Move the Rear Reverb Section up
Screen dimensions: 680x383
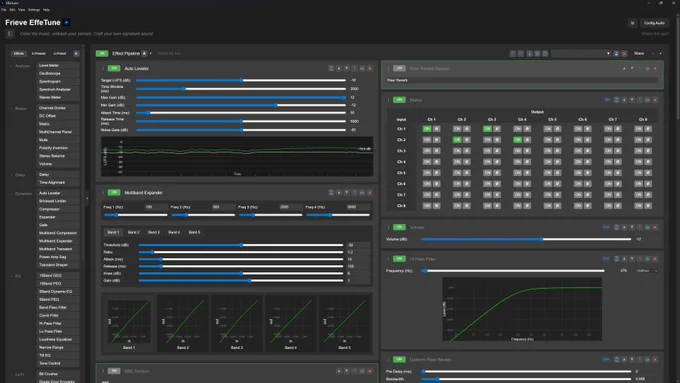coord(624,69)
